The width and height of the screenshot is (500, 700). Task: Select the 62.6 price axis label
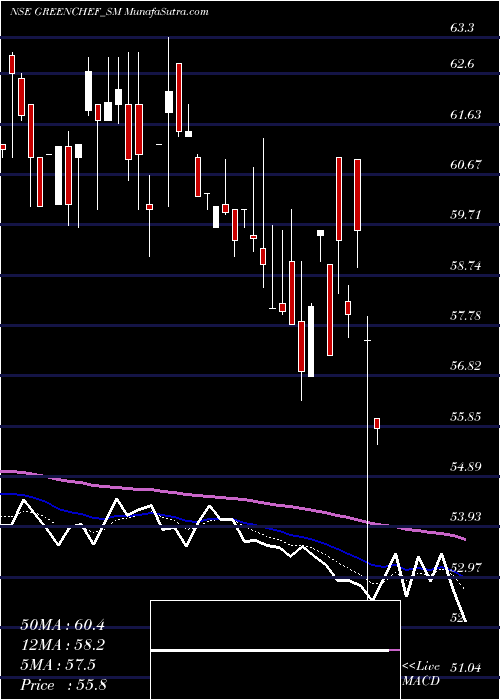(462, 64)
